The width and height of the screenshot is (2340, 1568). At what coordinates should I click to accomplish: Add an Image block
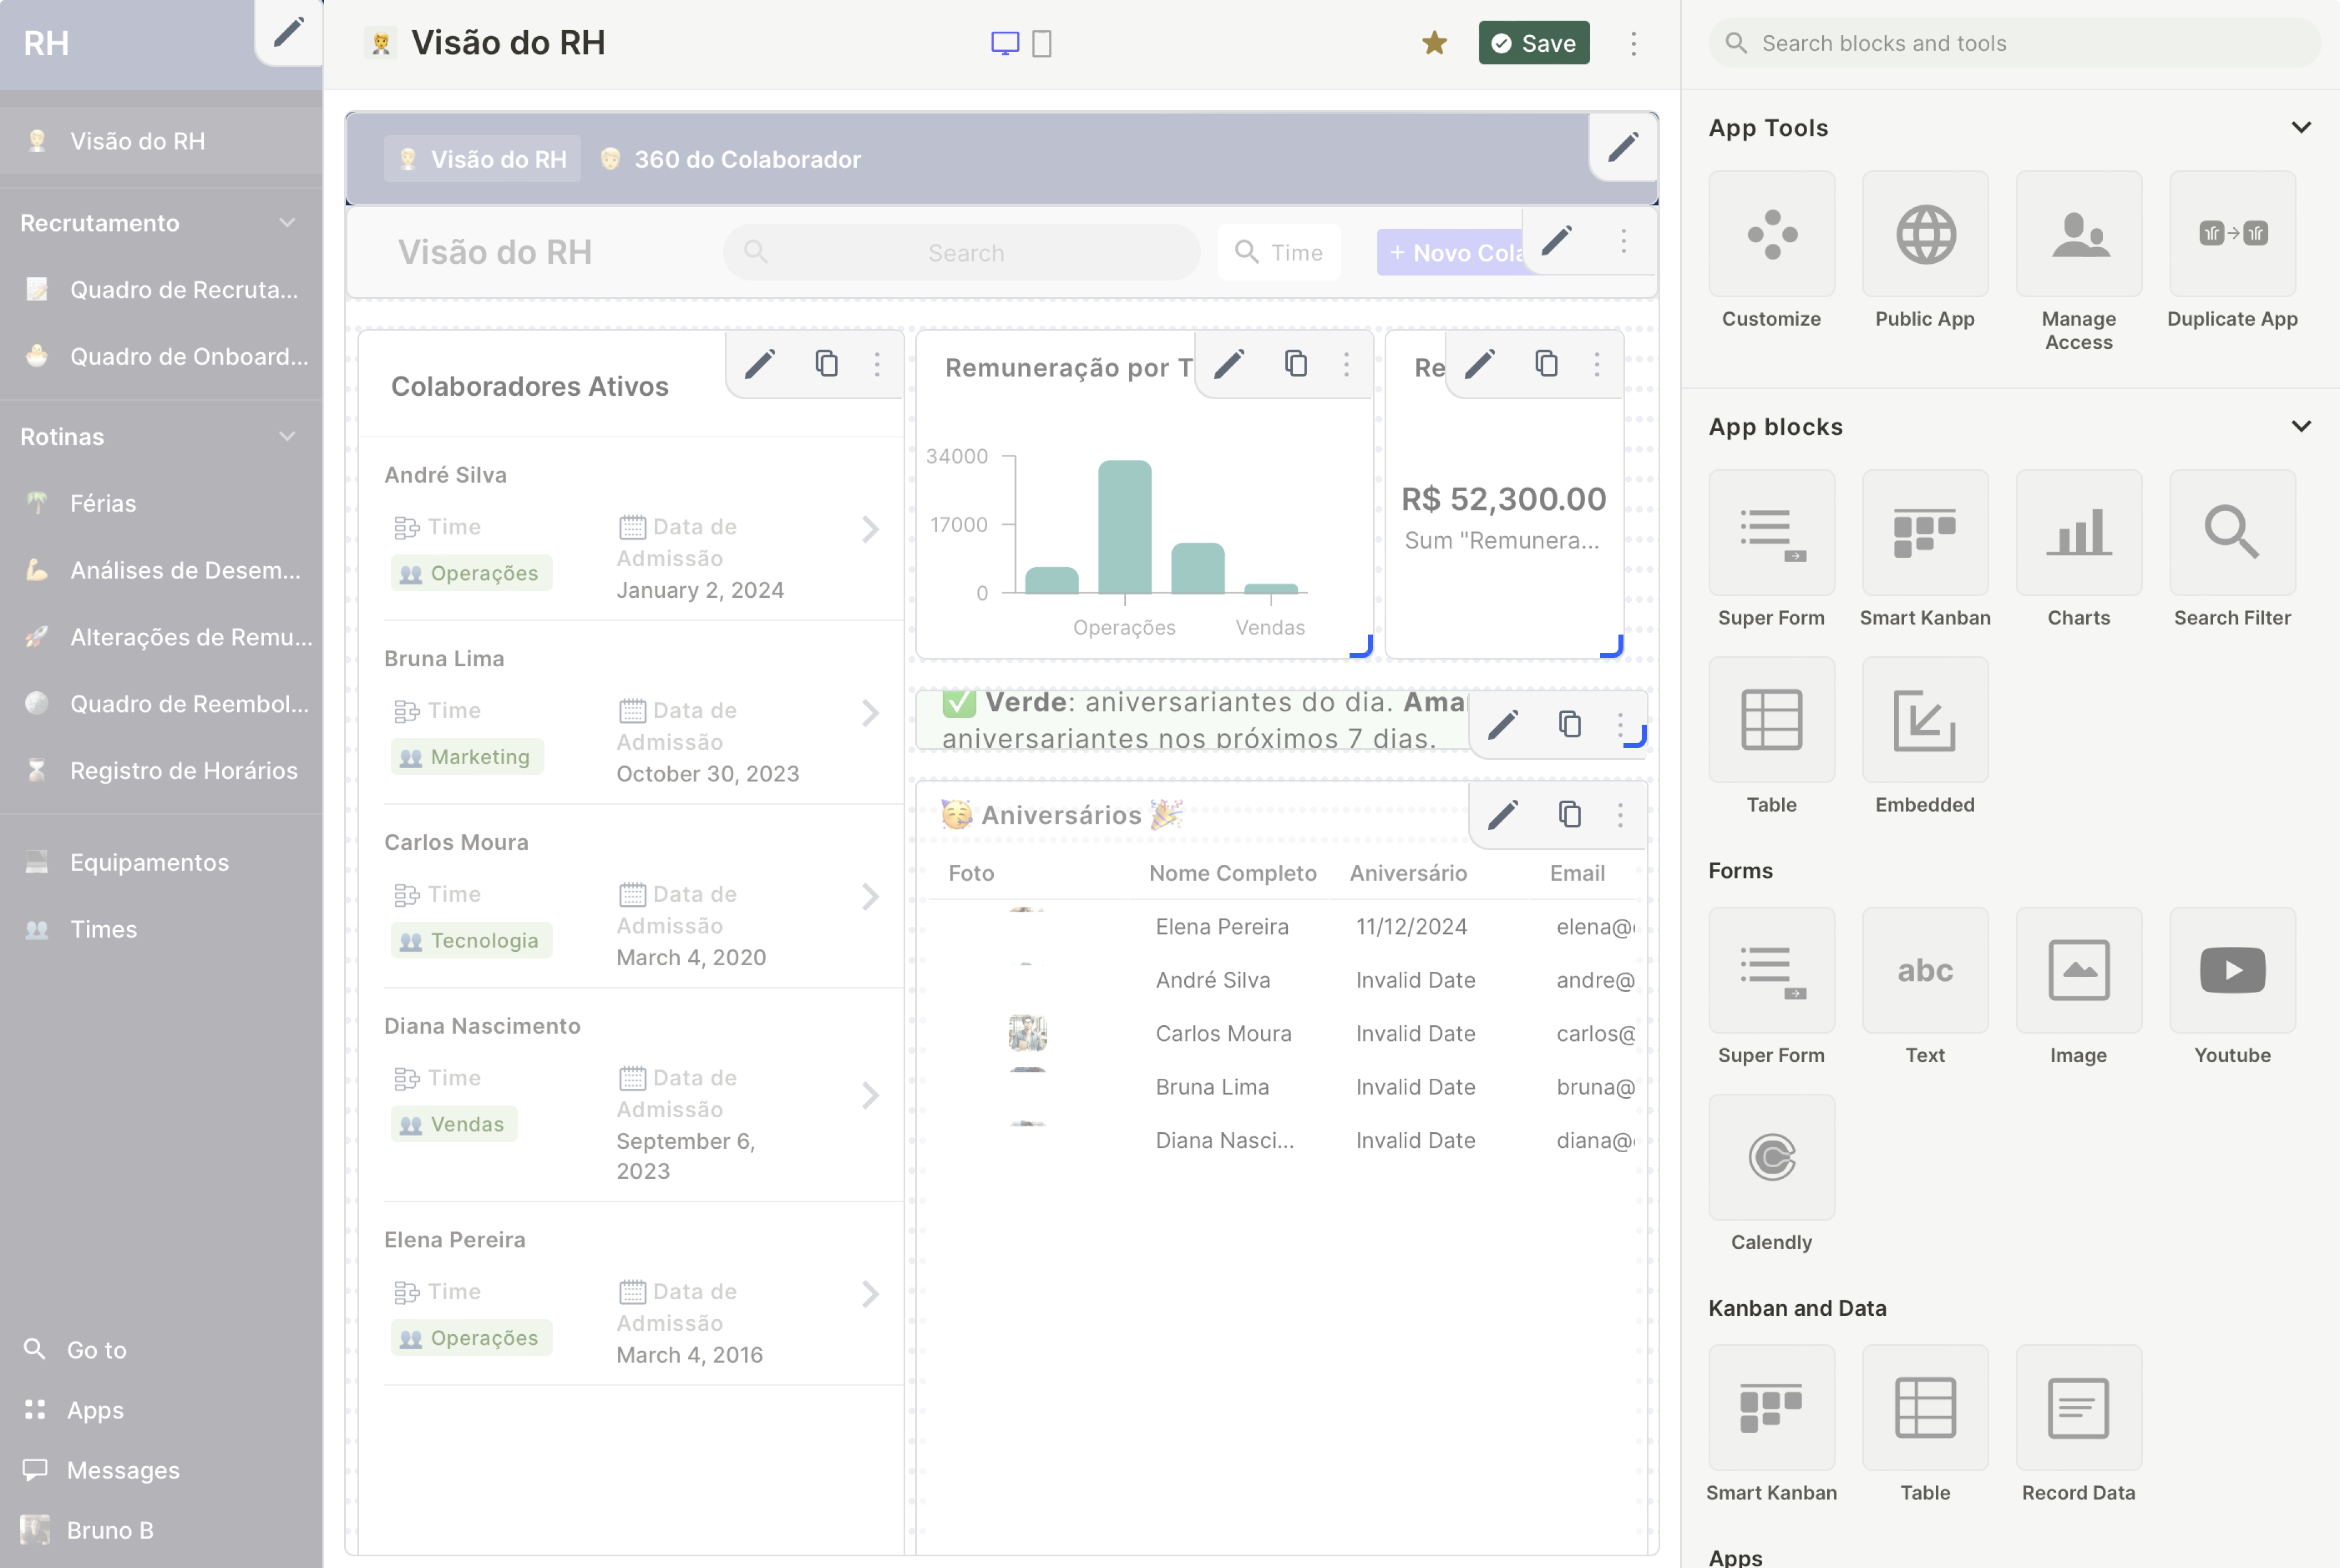click(2078, 969)
